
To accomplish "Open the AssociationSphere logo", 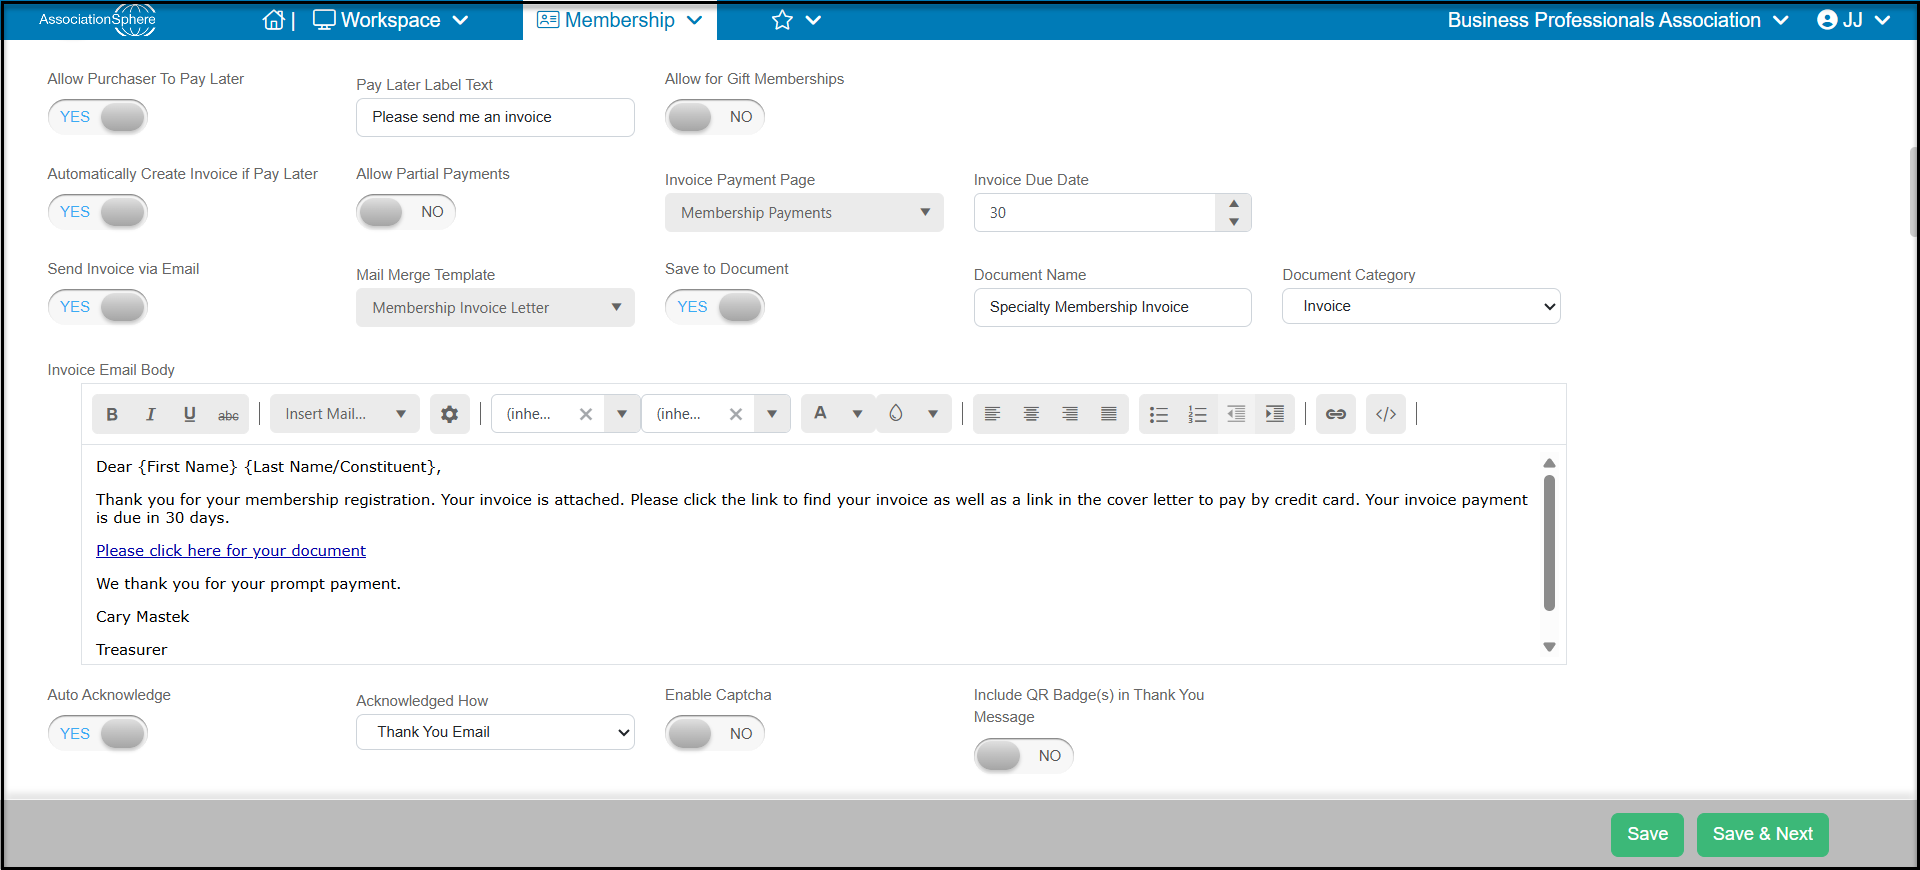I will click(x=98, y=20).
